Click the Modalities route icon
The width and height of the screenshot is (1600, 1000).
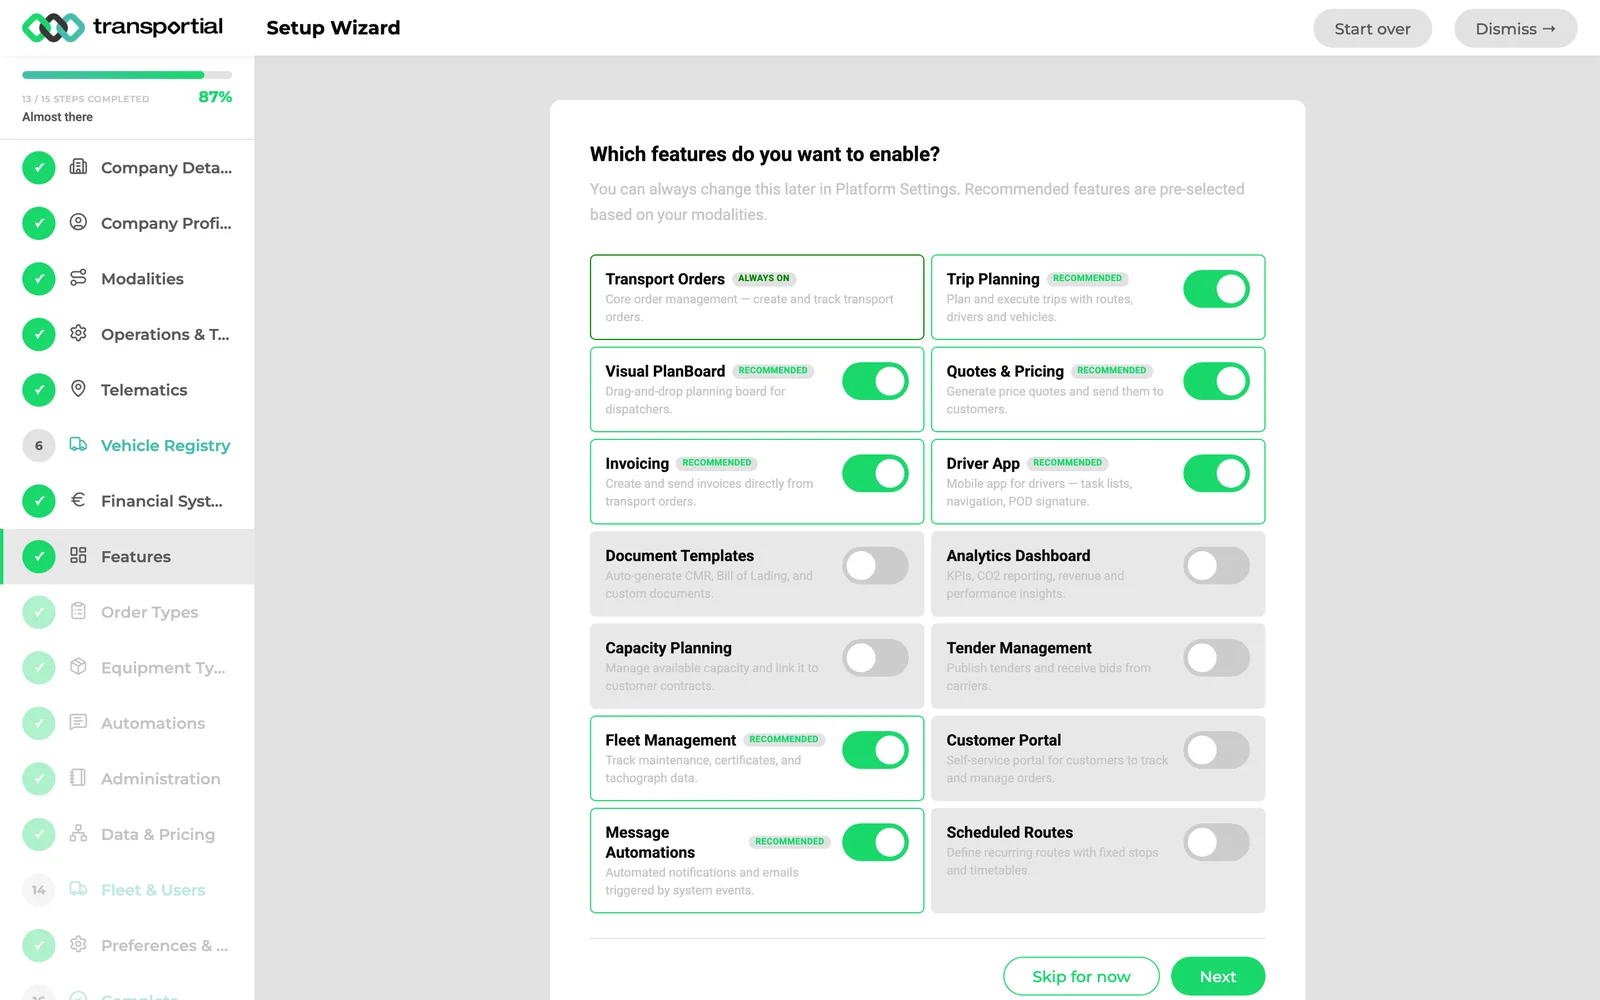[78, 277]
